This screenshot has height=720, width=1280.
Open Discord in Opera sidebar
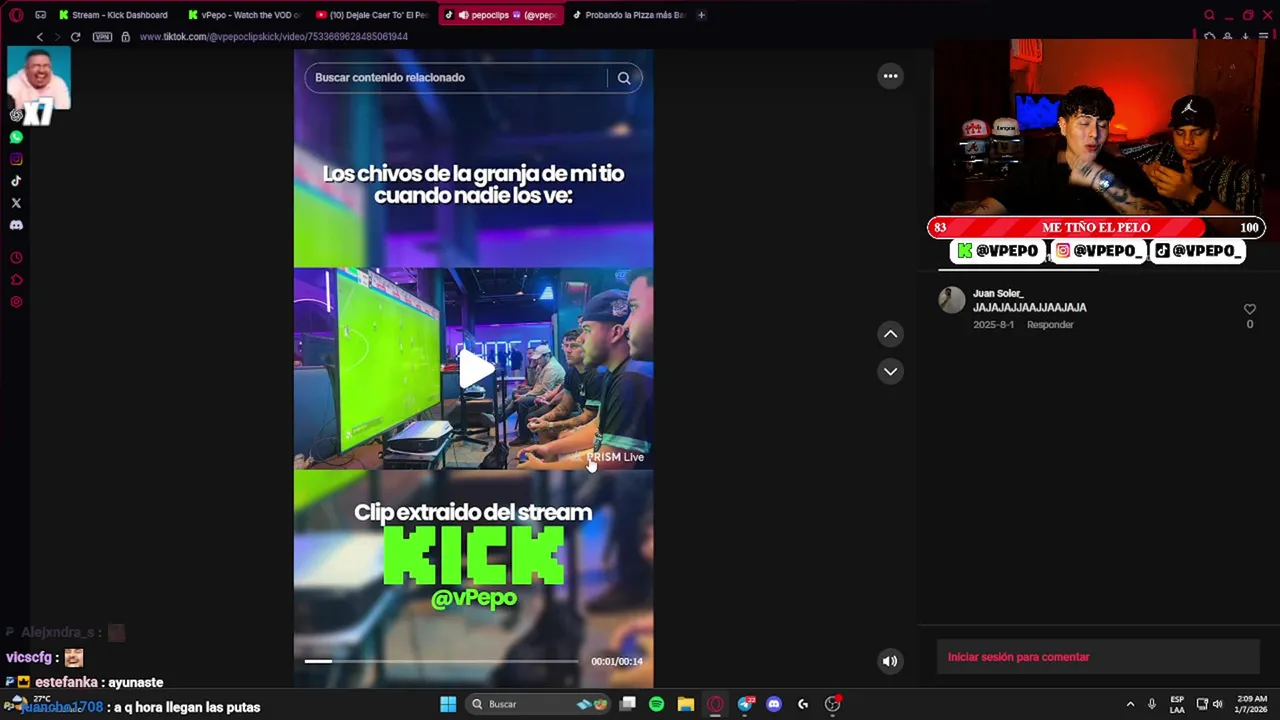[x=16, y=225]
